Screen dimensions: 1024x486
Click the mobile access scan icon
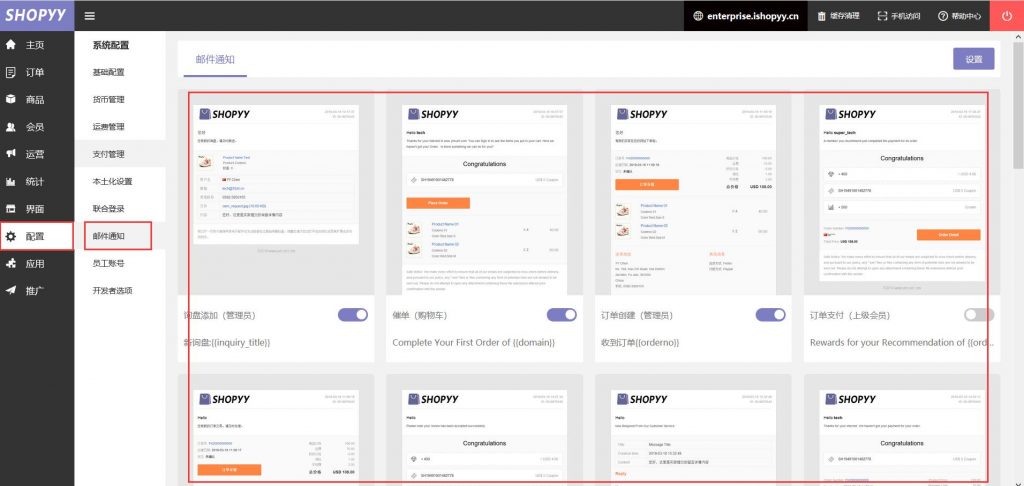coord(882,16)
